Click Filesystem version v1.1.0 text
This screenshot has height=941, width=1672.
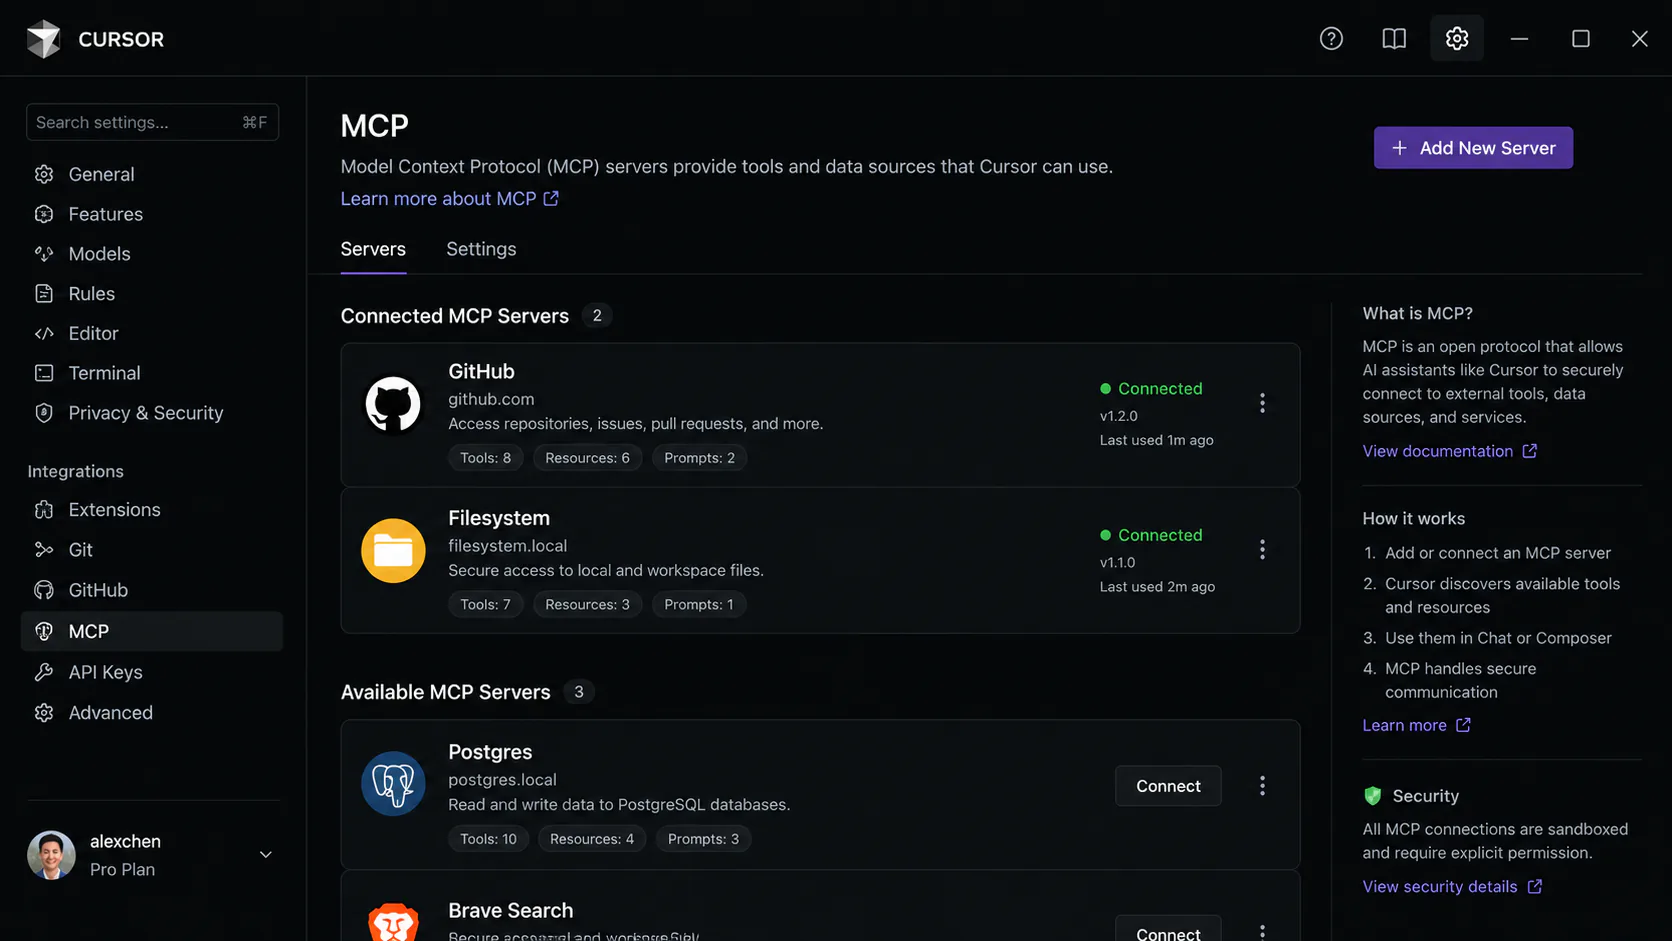1118,563
